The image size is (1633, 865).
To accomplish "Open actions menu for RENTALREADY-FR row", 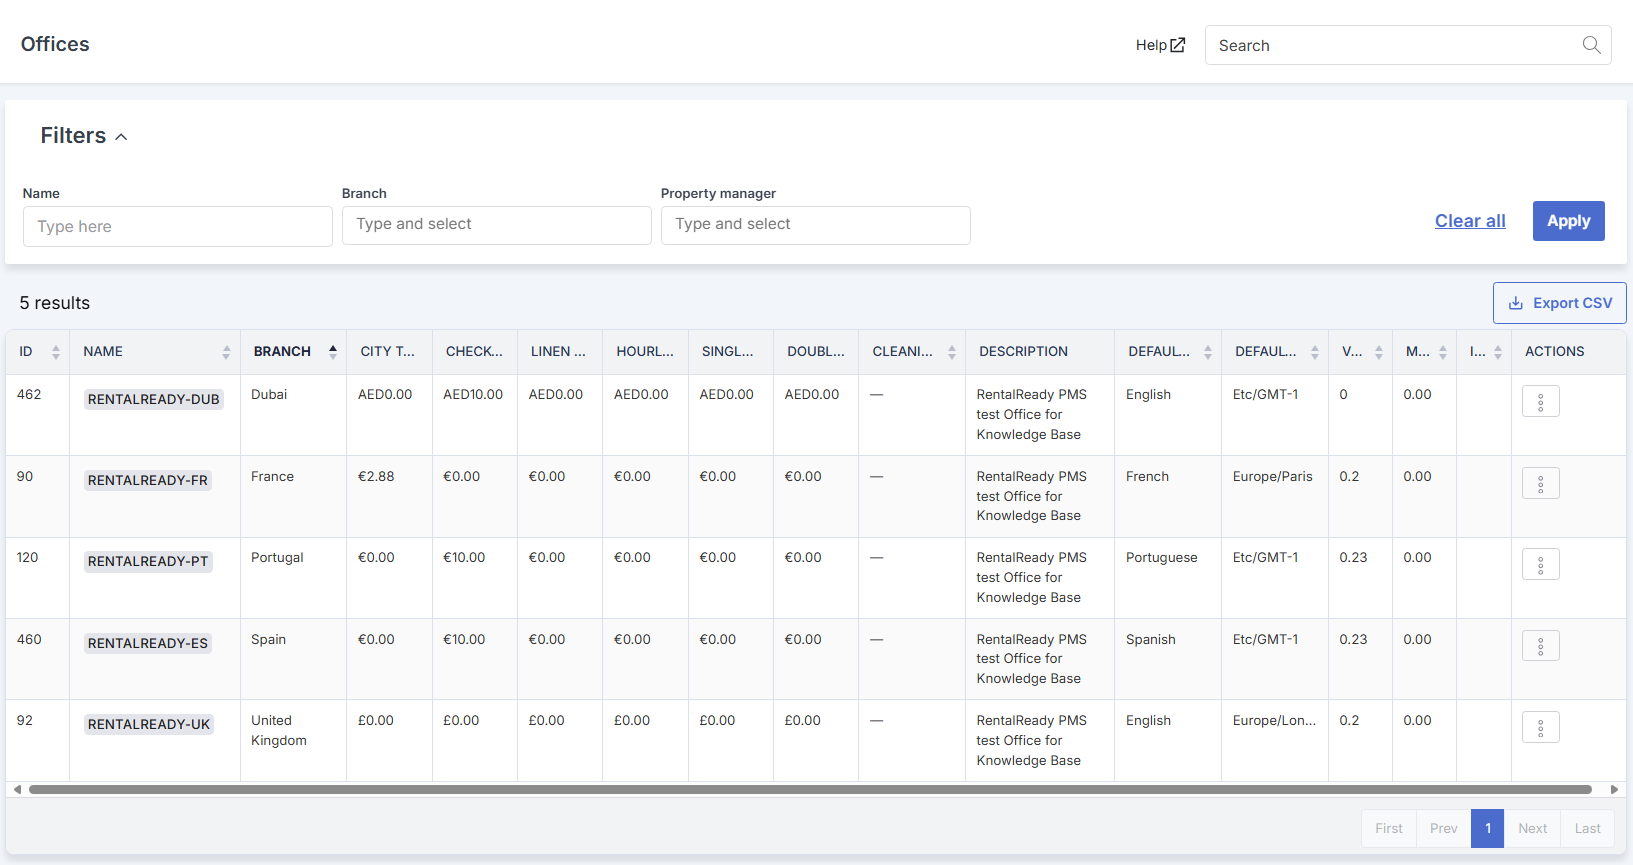I will (1540, 484).
